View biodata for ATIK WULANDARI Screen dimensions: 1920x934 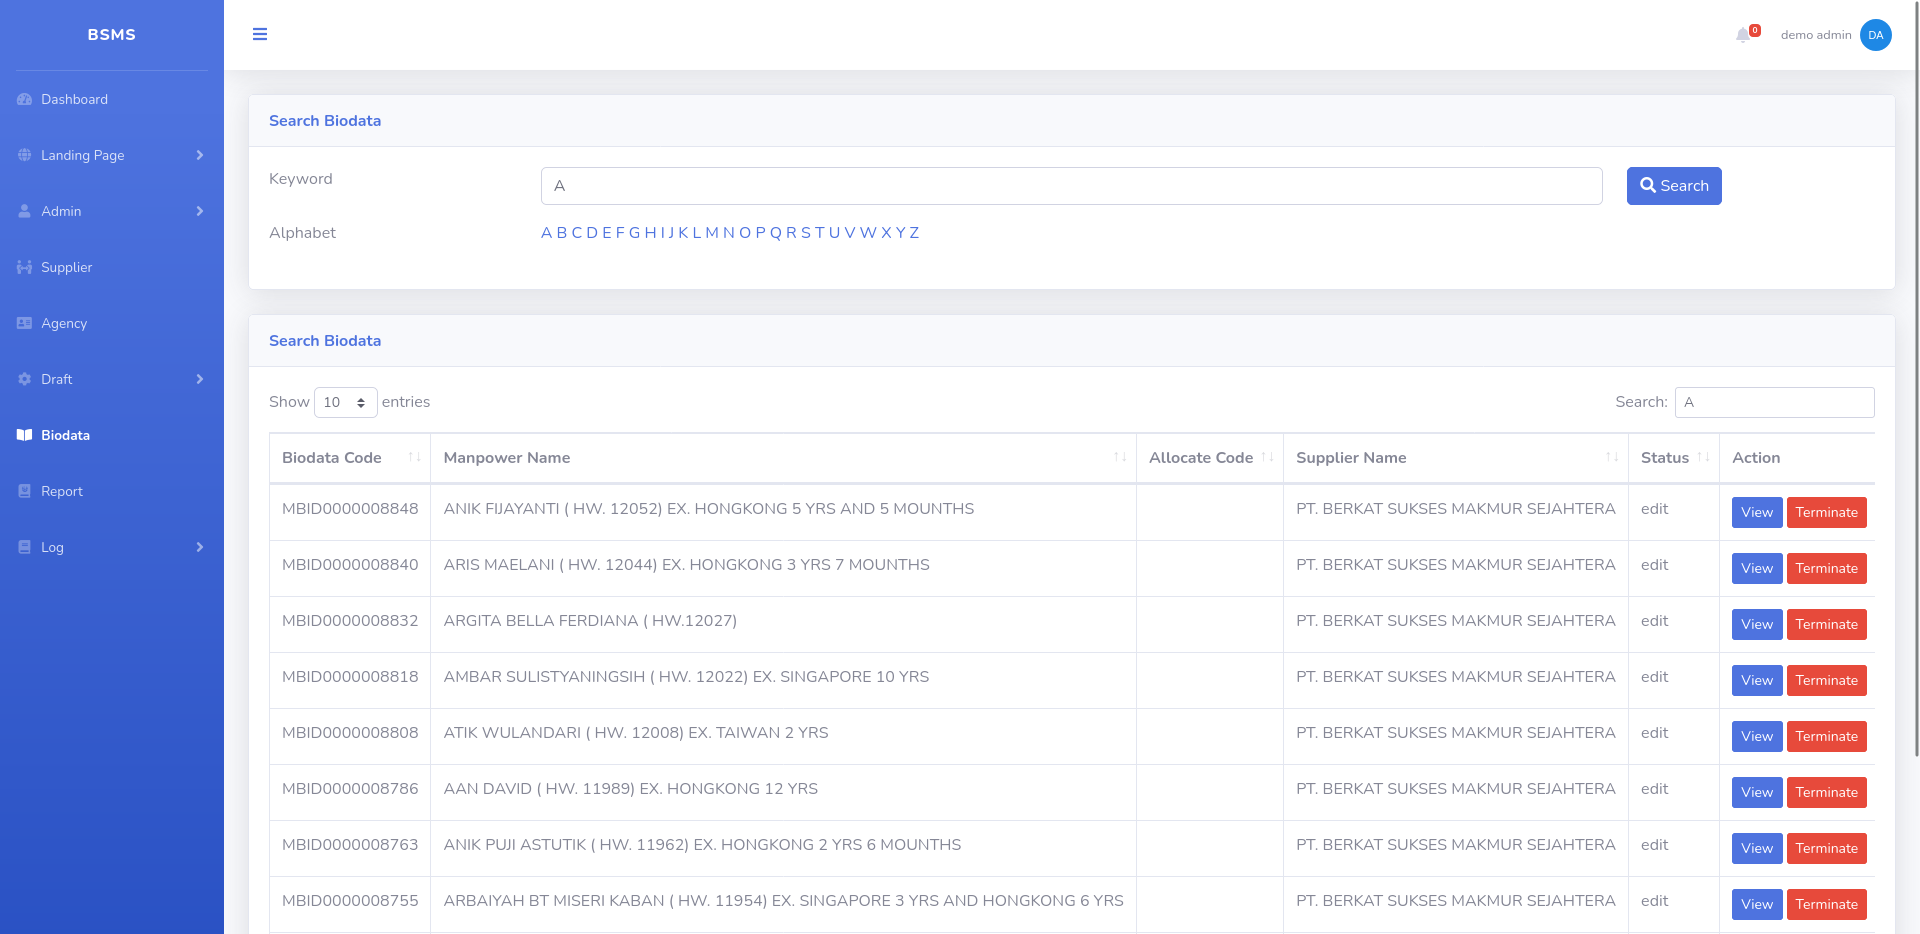[1757, 736]
